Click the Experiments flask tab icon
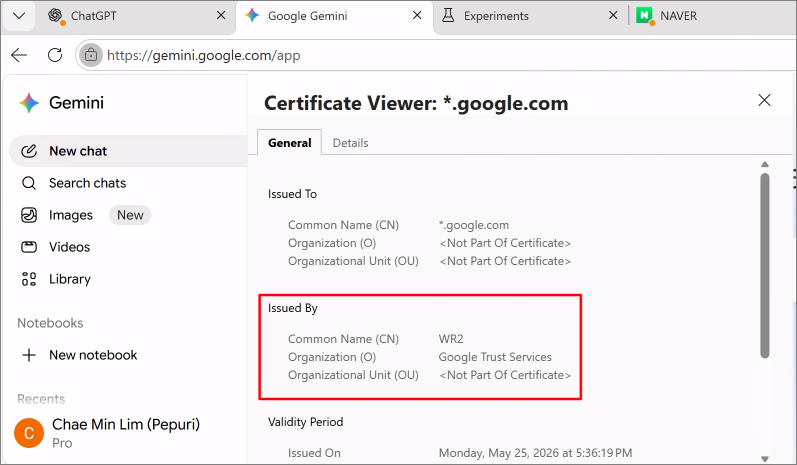The image size is (797, 465). pos(448,16)
